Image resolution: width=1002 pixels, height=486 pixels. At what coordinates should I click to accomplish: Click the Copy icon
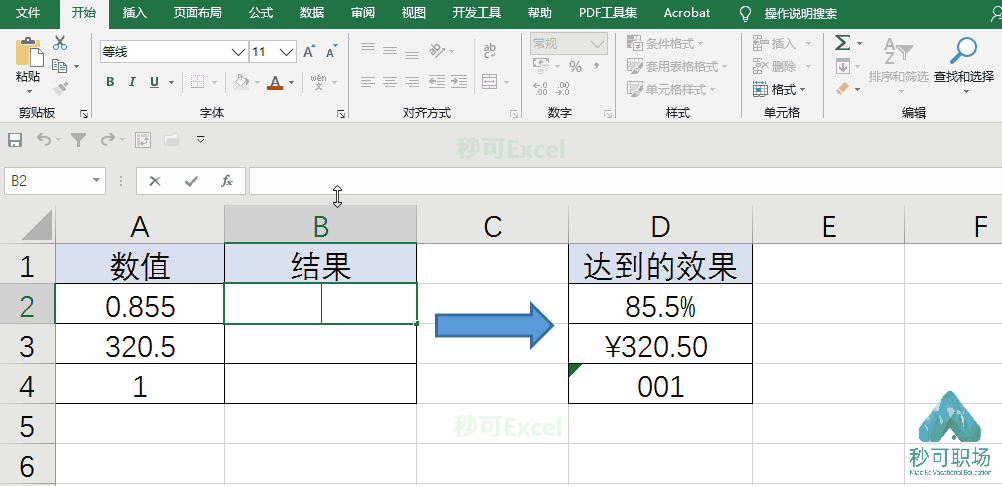pos(59,66)
